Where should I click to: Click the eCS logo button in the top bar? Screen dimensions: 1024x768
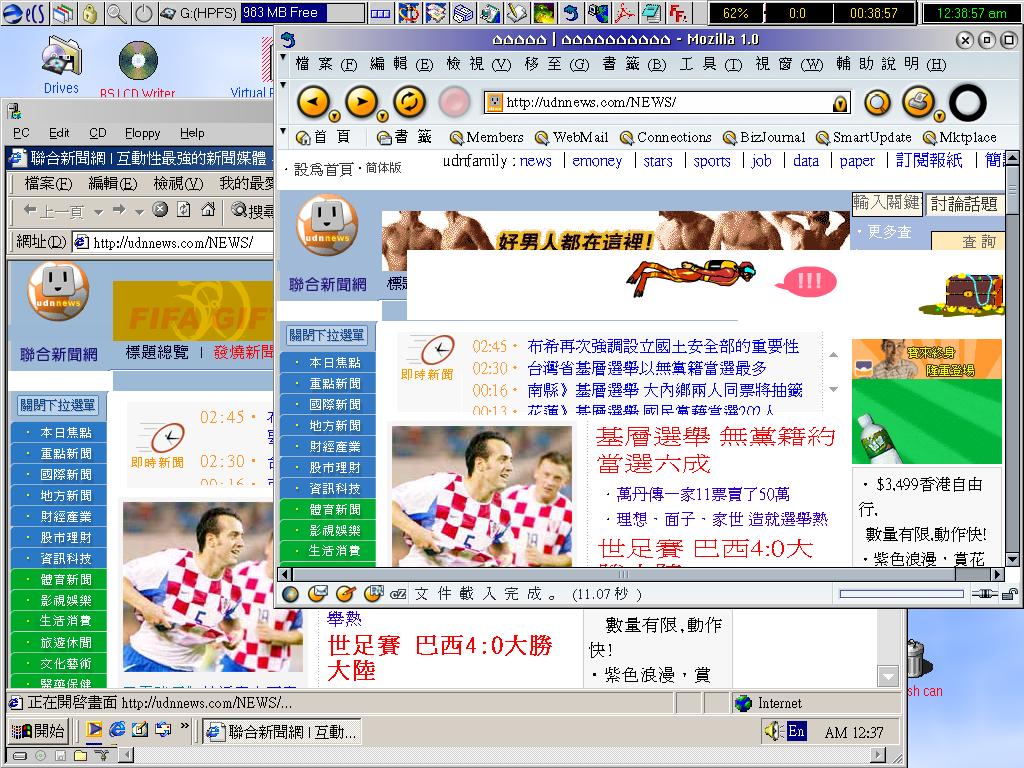(x=24, y=12)
